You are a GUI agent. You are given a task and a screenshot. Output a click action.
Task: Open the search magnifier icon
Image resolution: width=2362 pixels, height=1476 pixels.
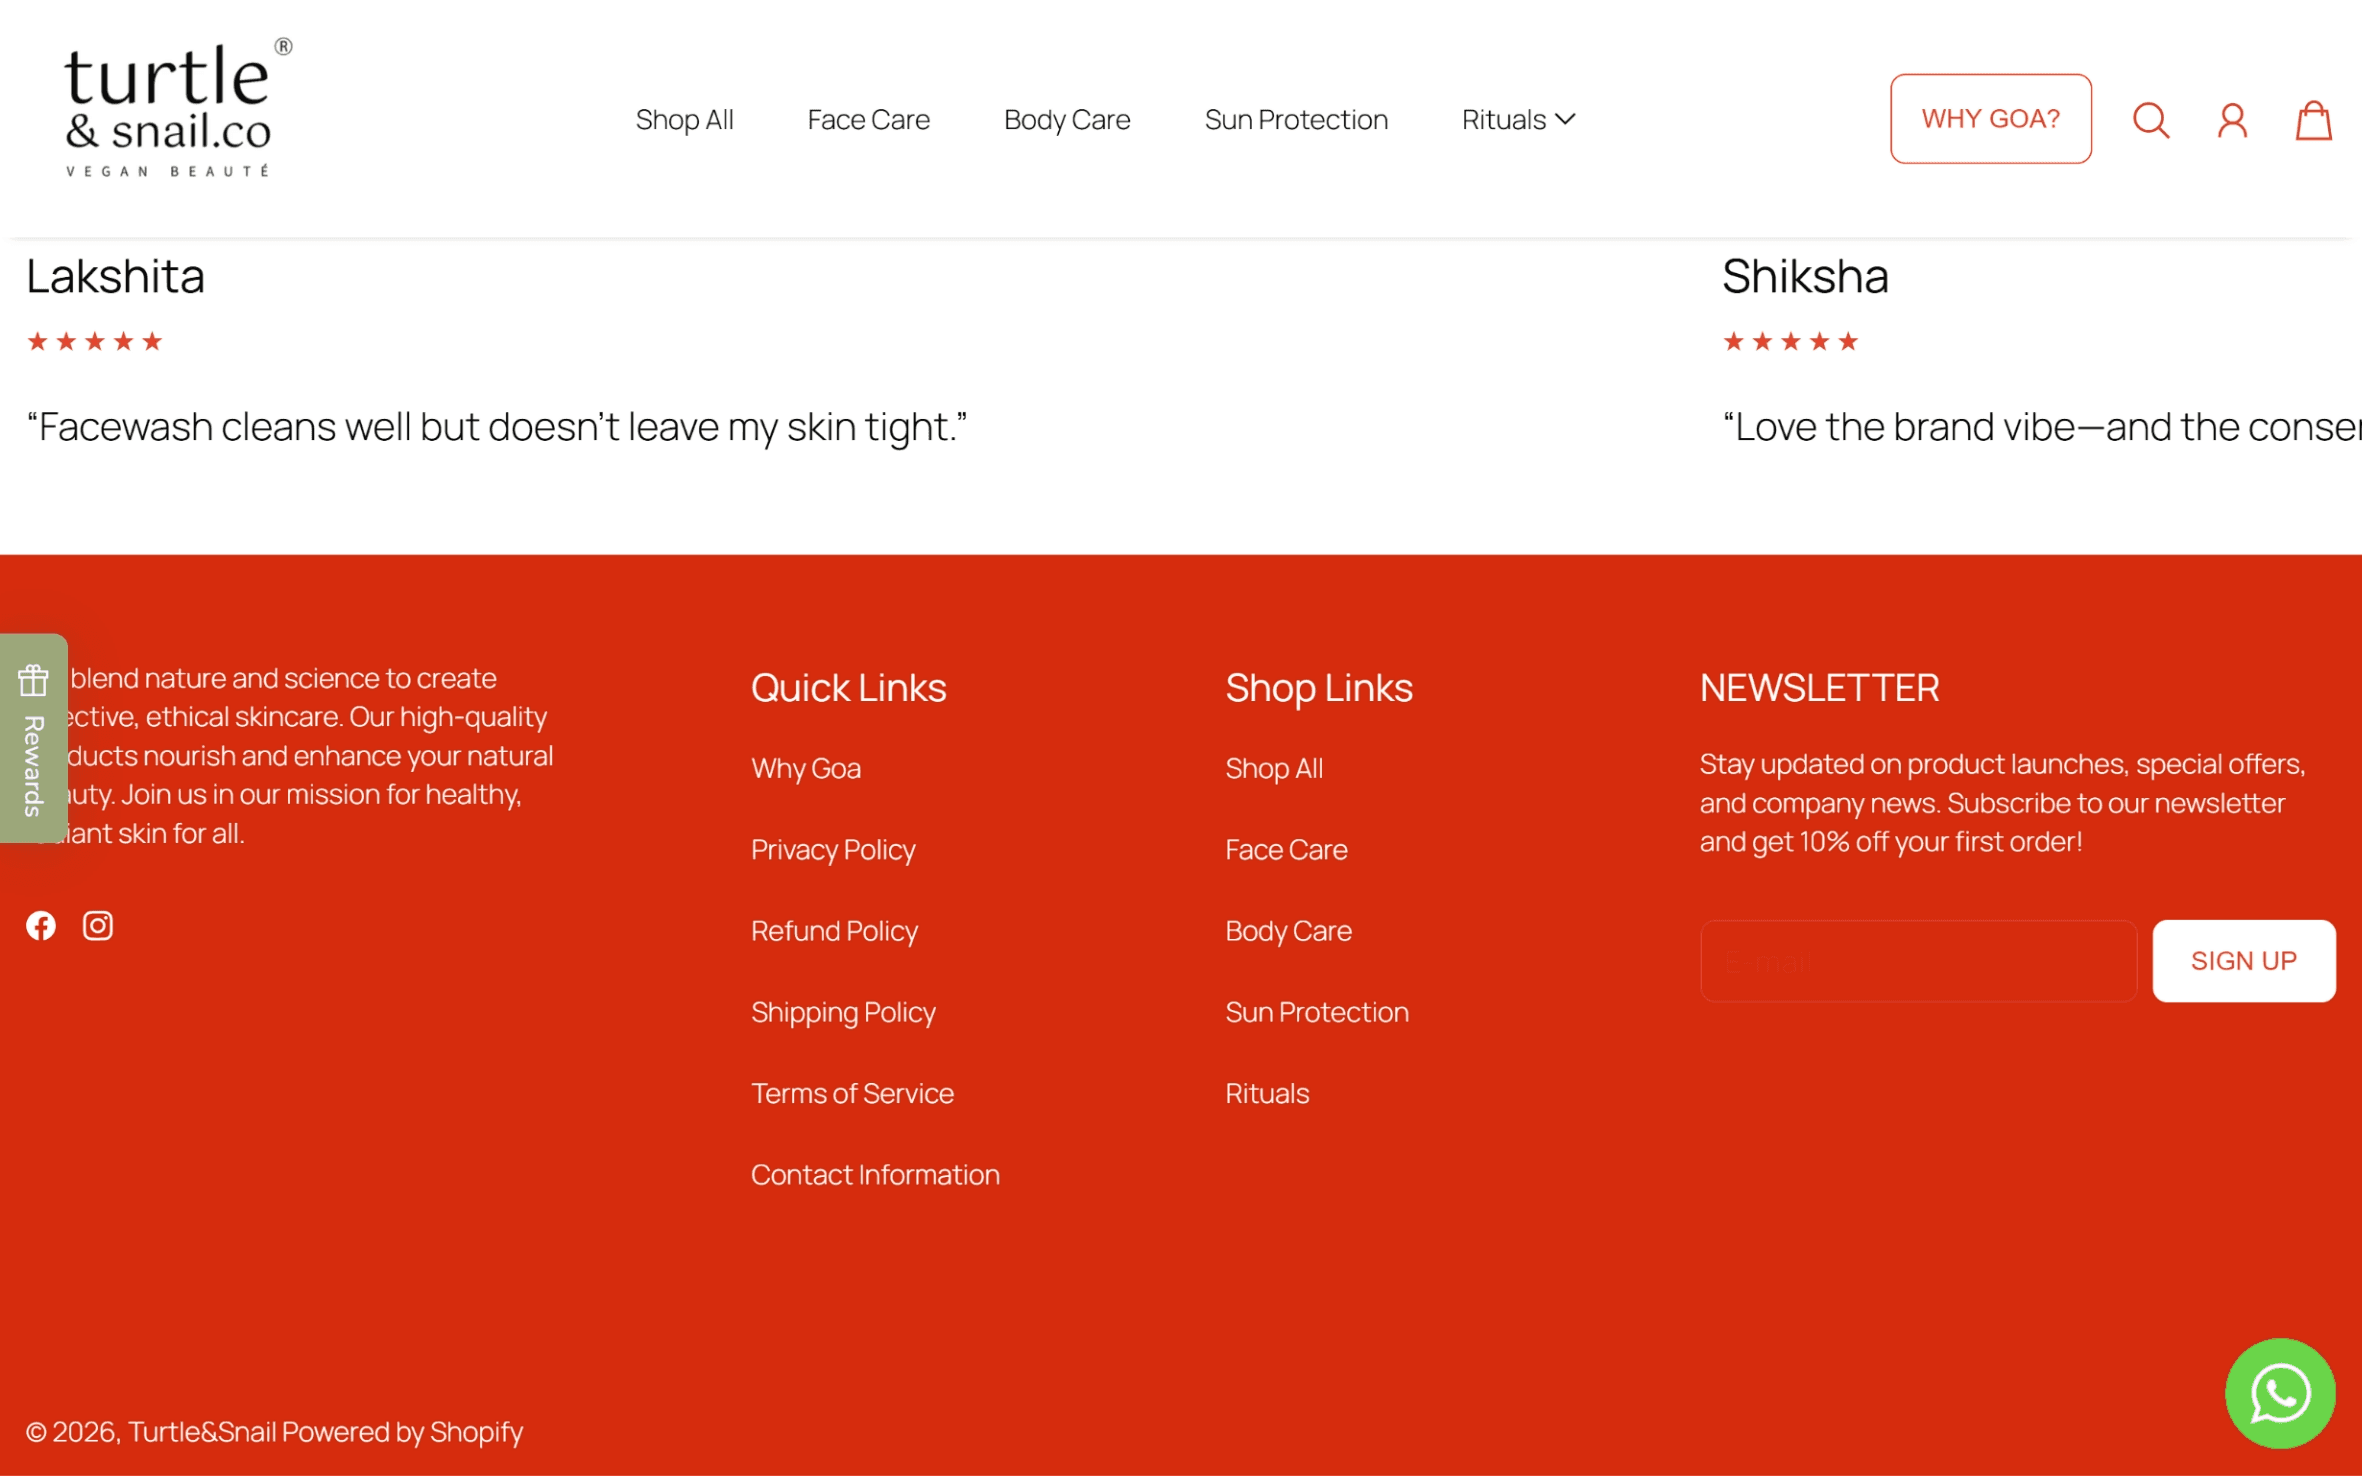2150,120
